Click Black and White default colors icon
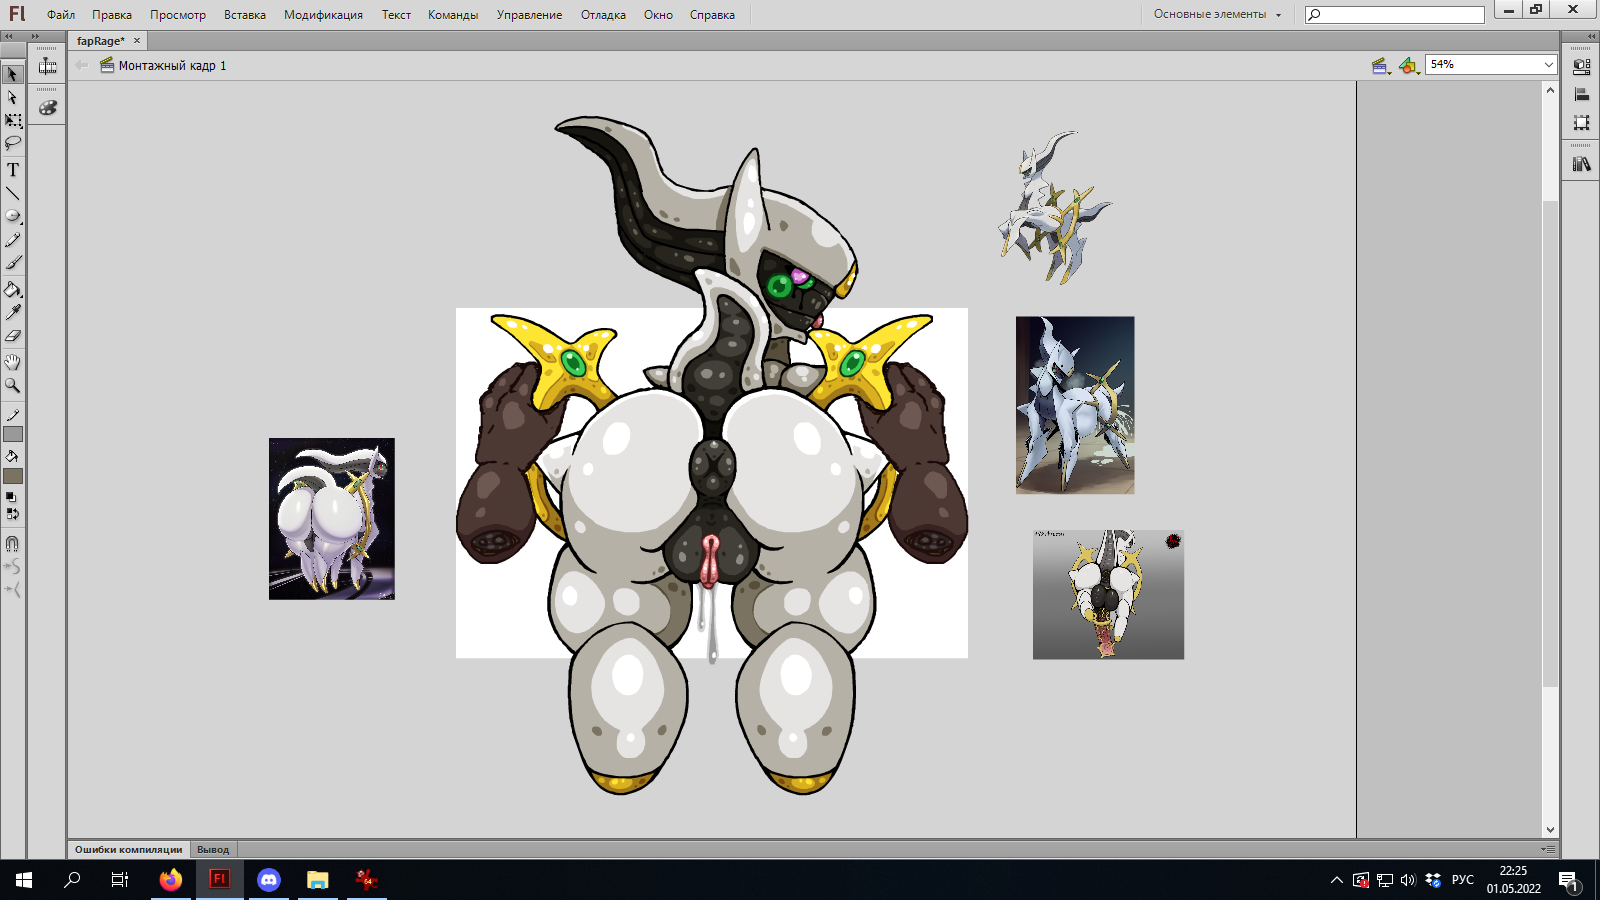This screenshot has width=1600, height=900. point(11,497)
